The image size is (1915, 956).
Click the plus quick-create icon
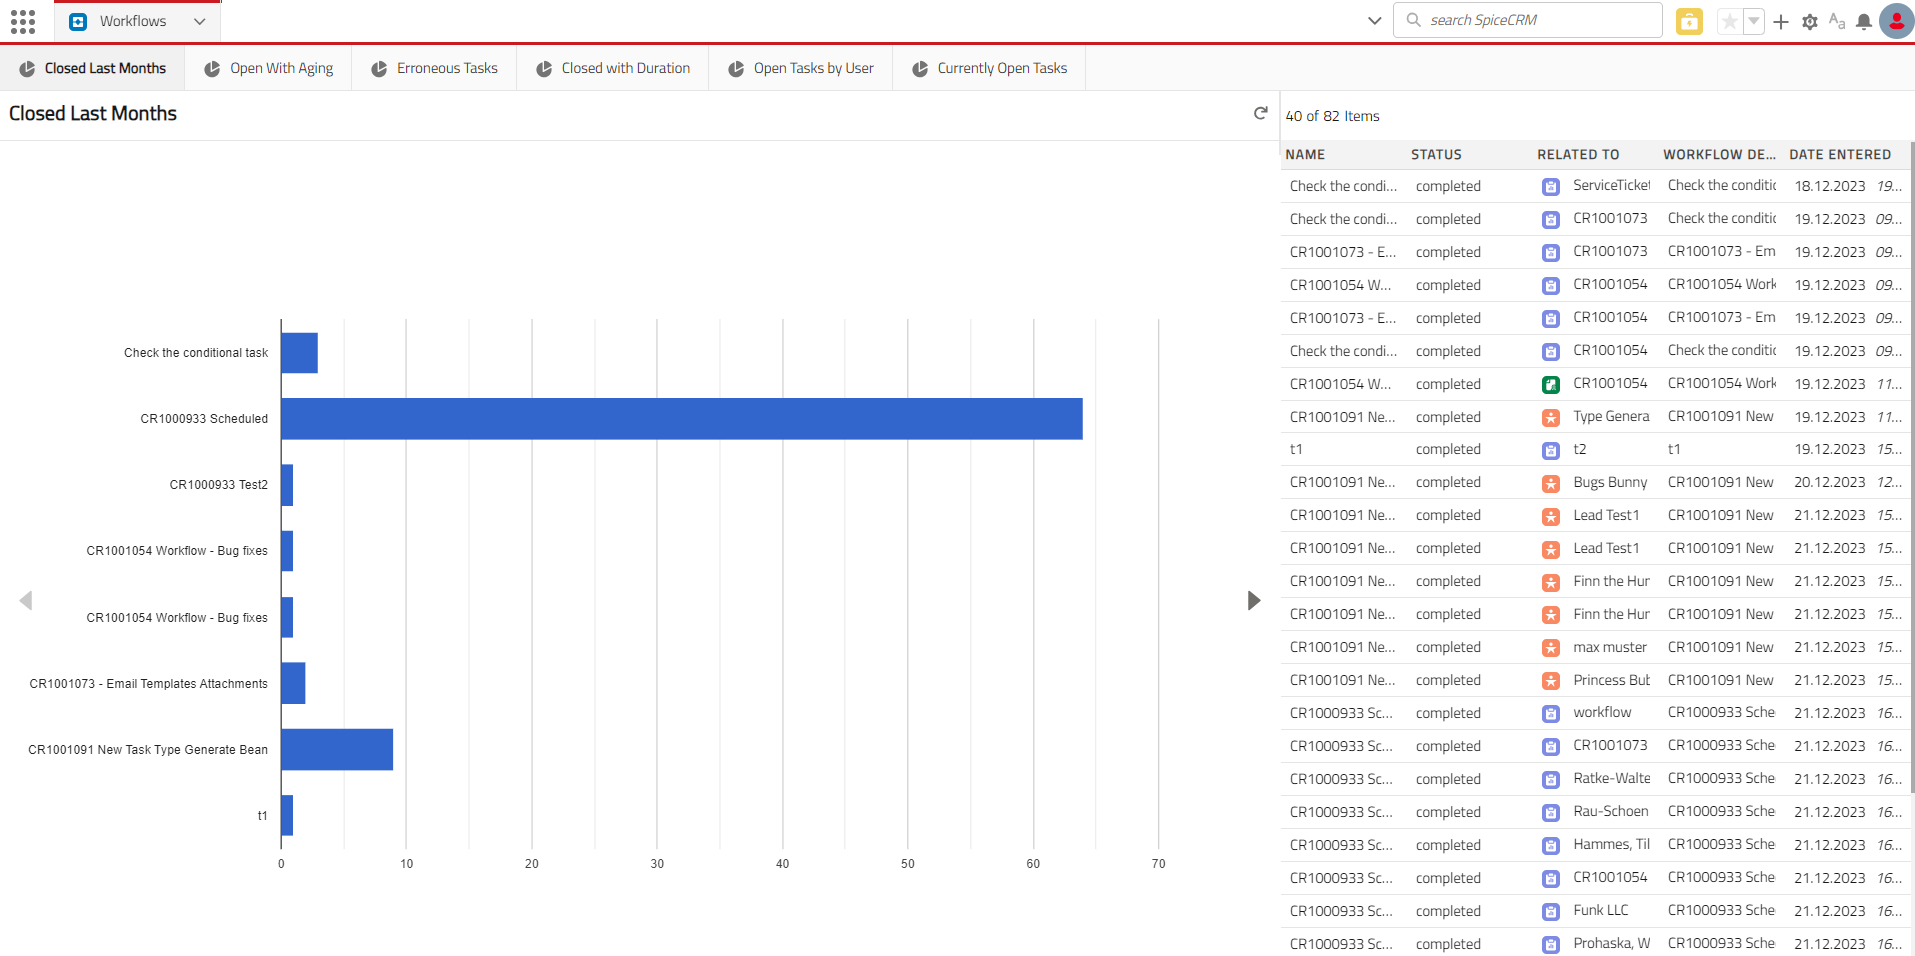(x=1781, y=21)
